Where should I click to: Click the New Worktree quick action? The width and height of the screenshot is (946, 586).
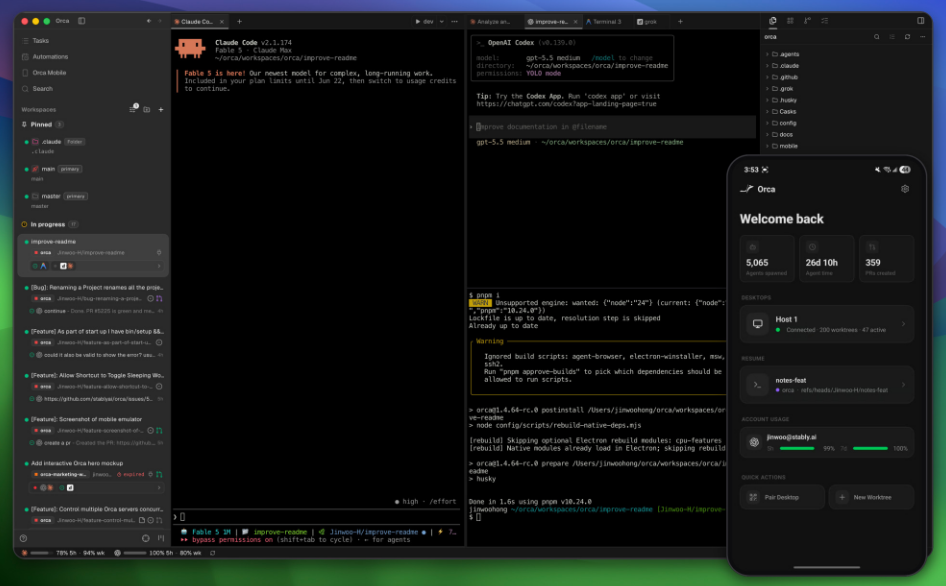coord(871,497)
